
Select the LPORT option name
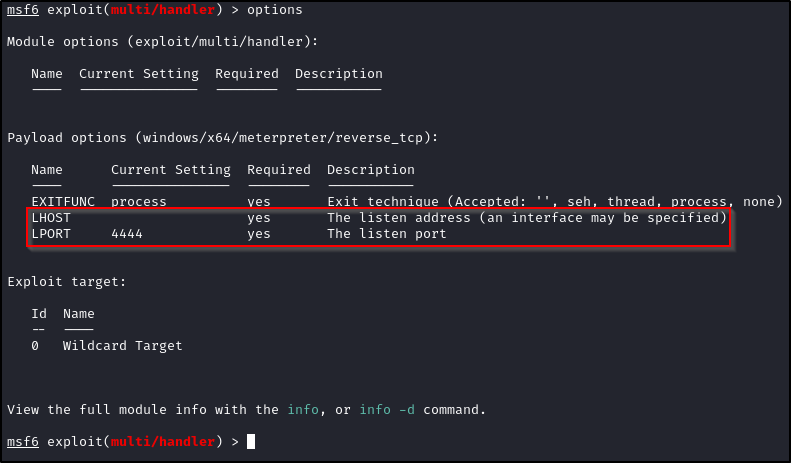[51, 234]
